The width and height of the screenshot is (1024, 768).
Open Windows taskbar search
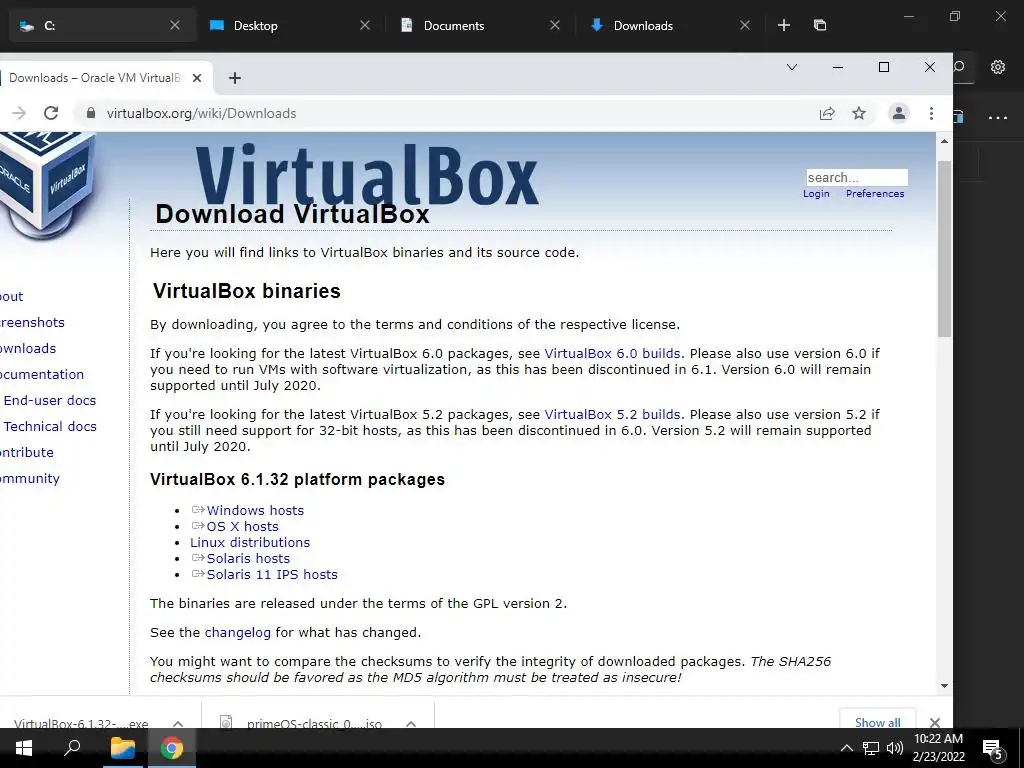[72, 748]
